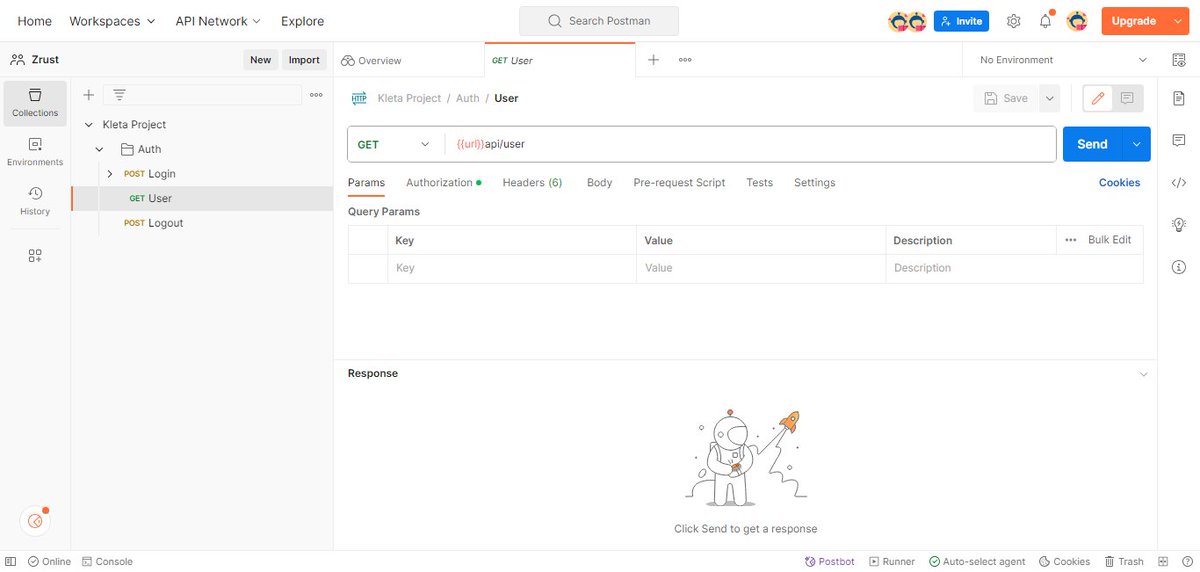
Task: Switch to the Authorization tab
Action: [x=443, y=183]
